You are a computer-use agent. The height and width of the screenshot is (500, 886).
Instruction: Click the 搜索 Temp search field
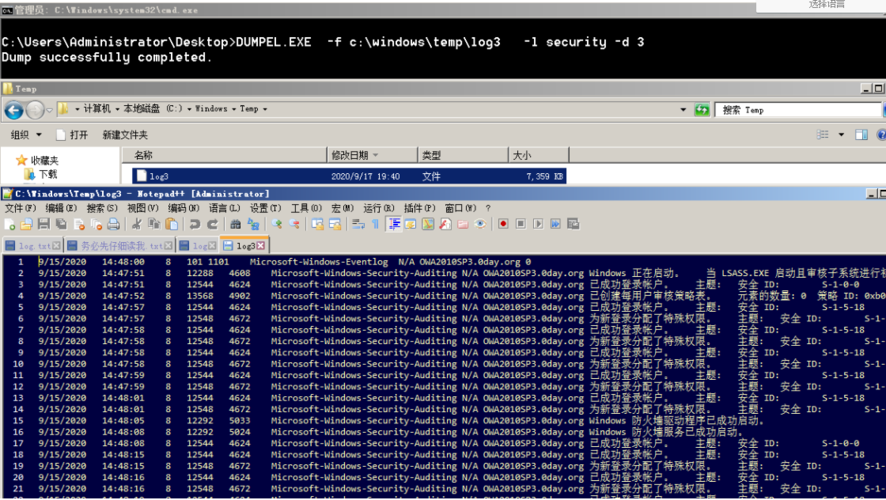point(798,110)
